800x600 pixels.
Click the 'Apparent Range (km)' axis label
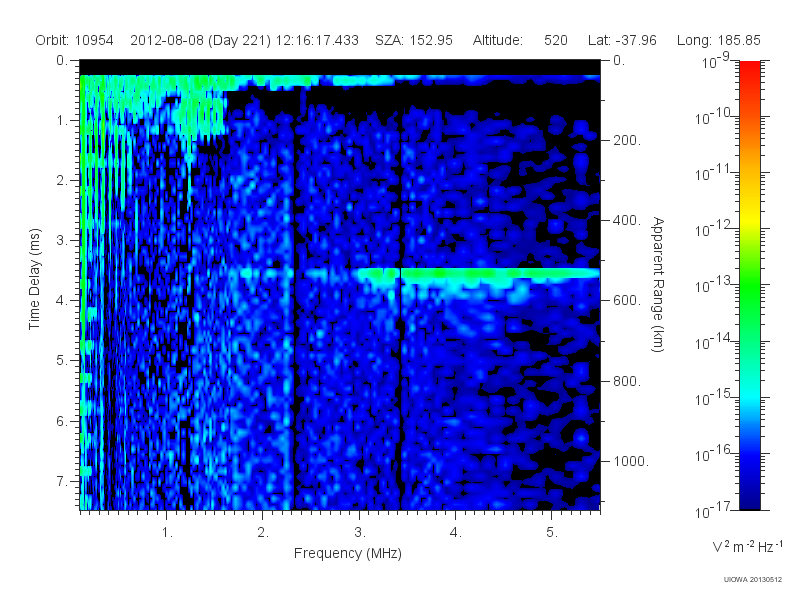coord(658,285)
